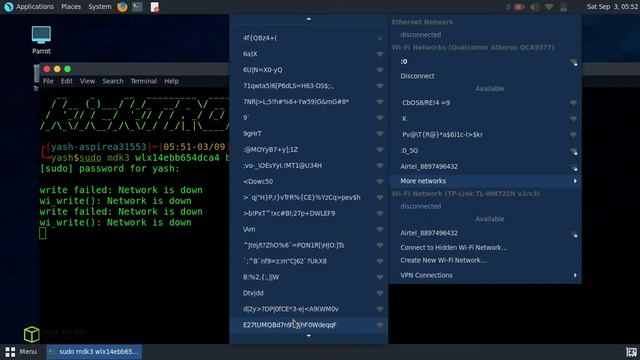Click the down arrow below network list
This screenshot has height=360, width=640.
309,336
